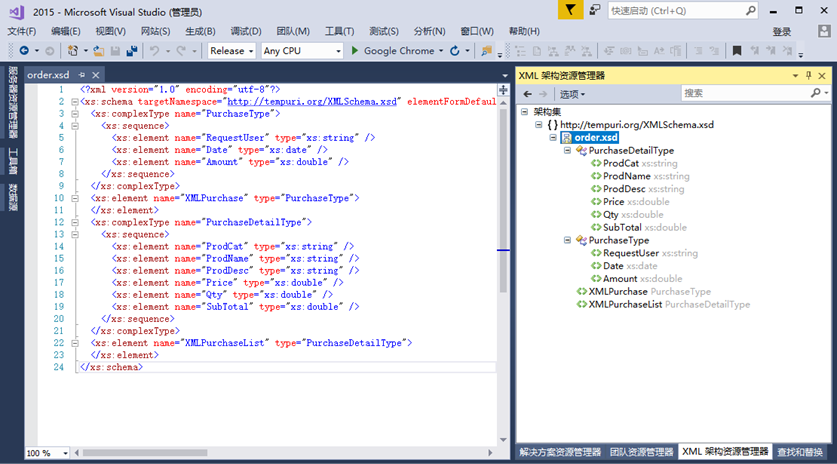Collapse code outlining at line 2
This screenshot has height=464, width=837.
pyautogui.click(x=75, y=101)
